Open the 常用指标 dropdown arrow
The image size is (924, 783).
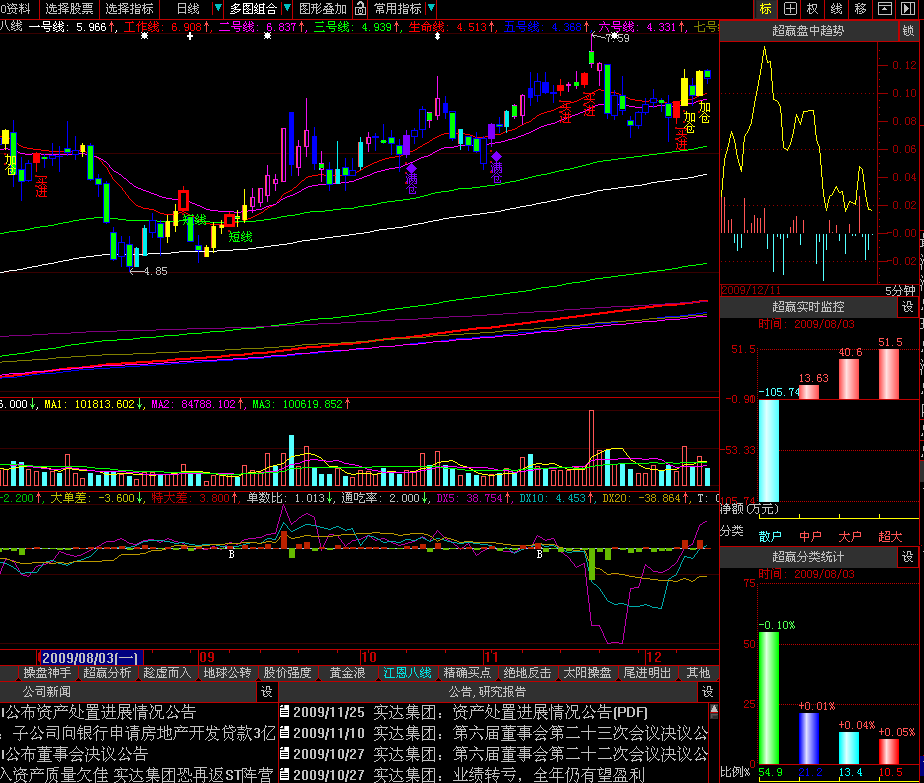pyautogui.click(x=431, y=8)
